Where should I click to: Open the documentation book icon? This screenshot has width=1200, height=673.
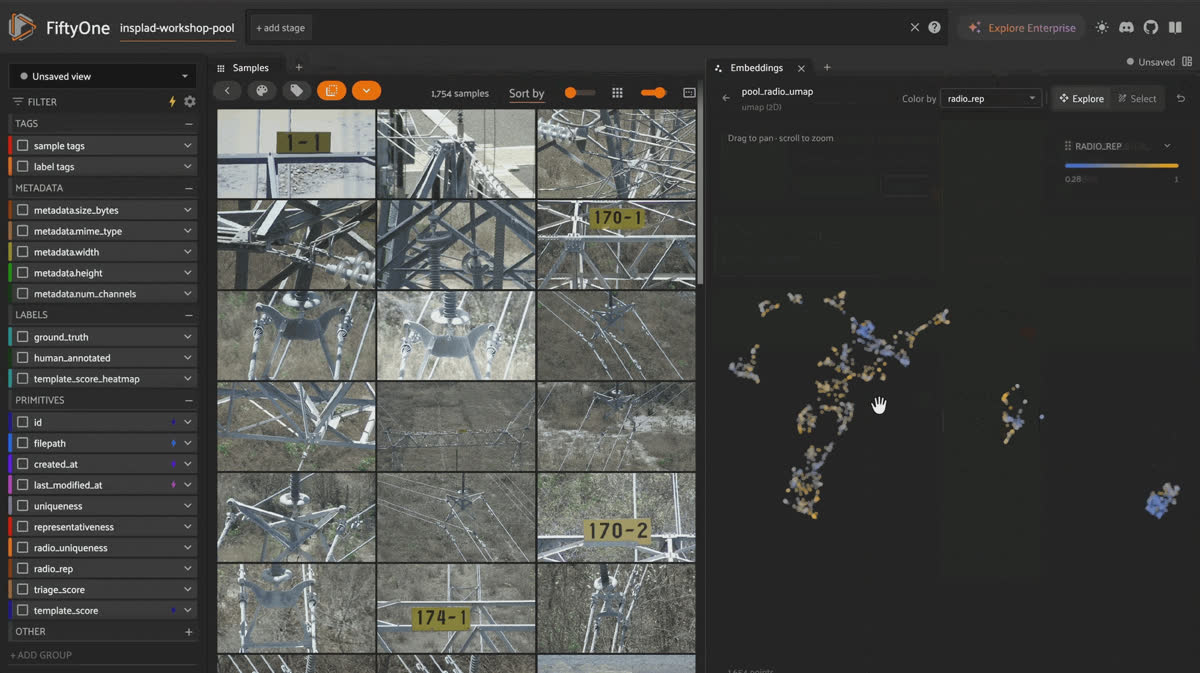click(x=1175, y=28)
